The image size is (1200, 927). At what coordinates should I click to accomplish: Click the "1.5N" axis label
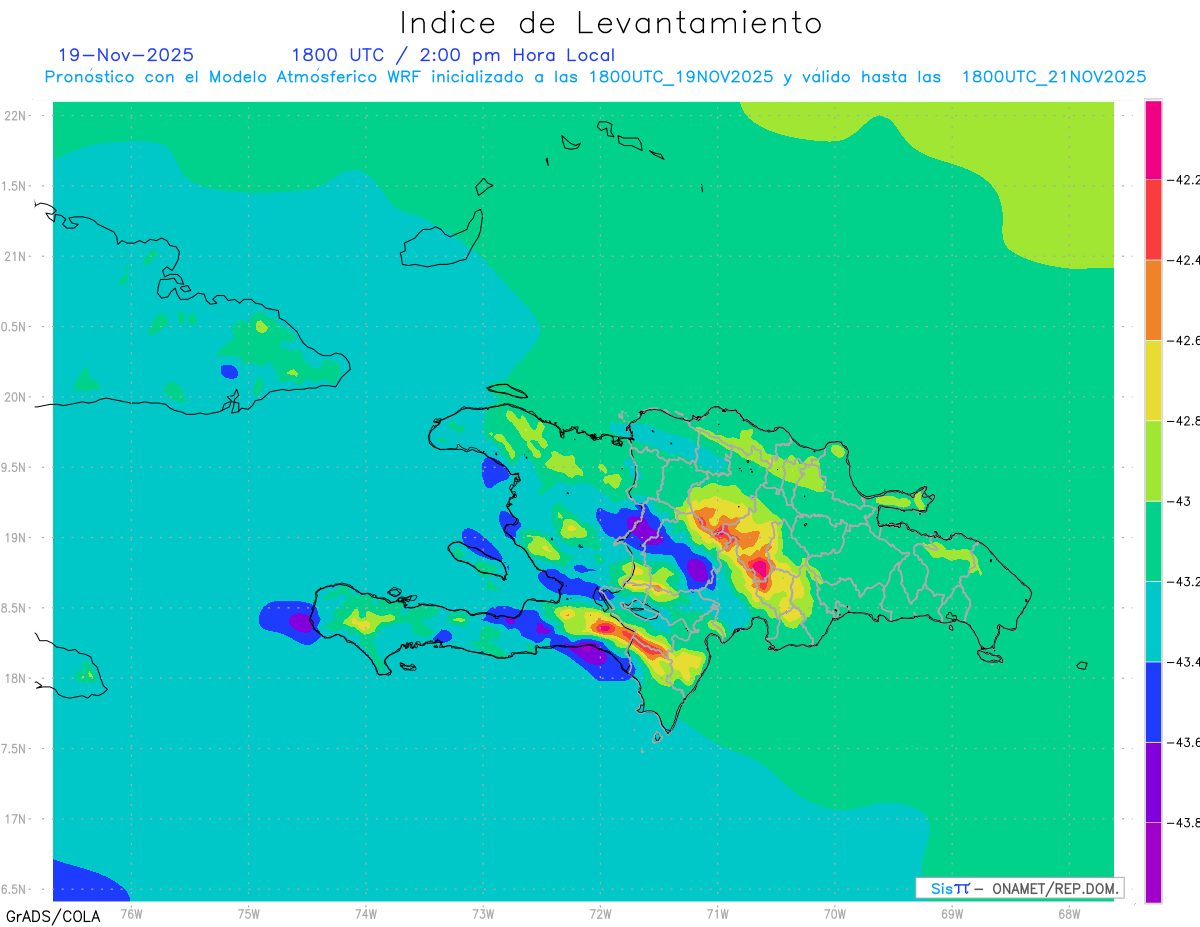point(15,186)
